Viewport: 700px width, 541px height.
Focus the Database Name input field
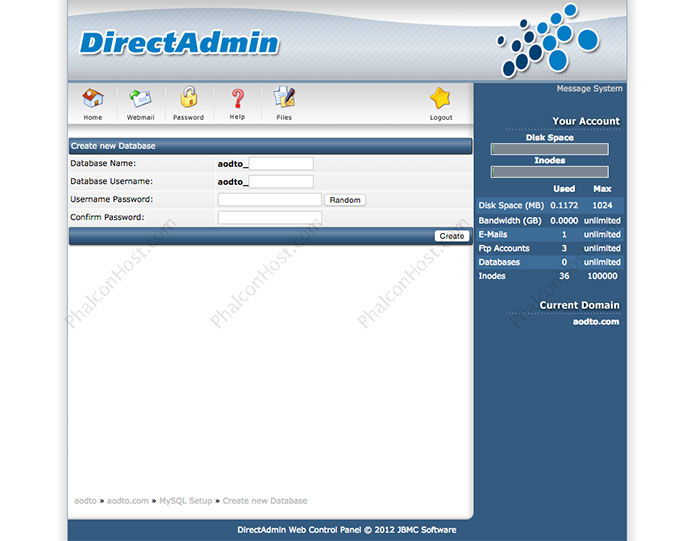point(281,163)
